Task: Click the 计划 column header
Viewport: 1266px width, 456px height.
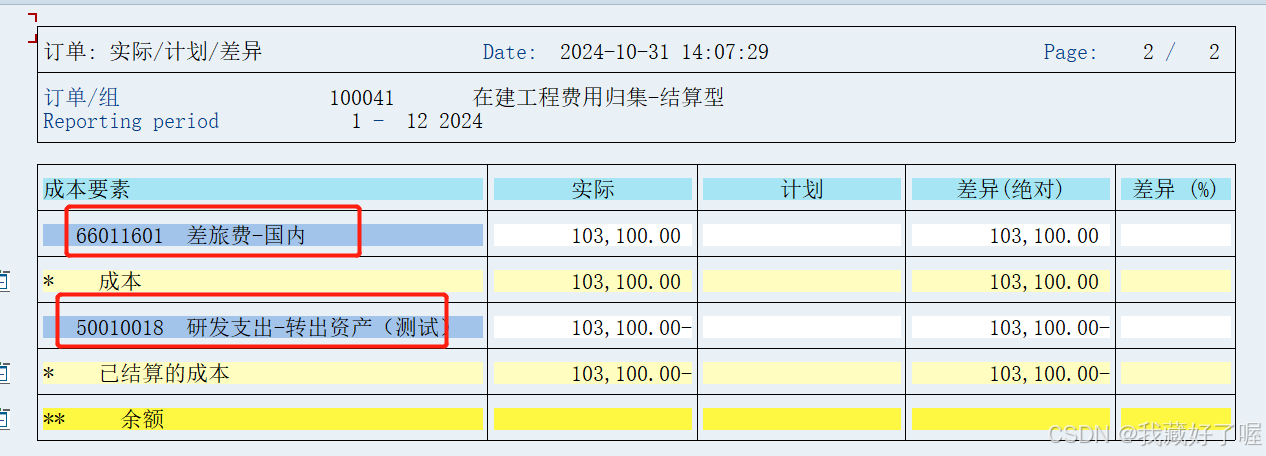Action: click(802, 189)
